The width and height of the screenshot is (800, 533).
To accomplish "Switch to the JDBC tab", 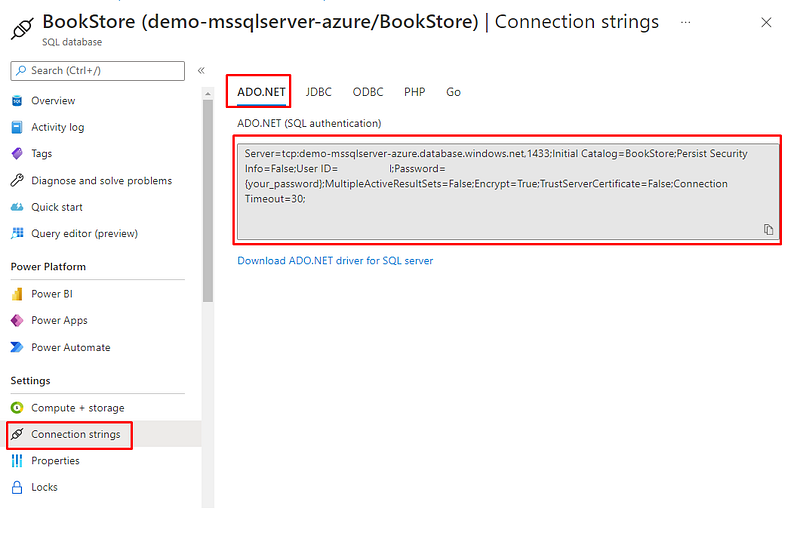I will pyautogui.click(x=318, y=92).
